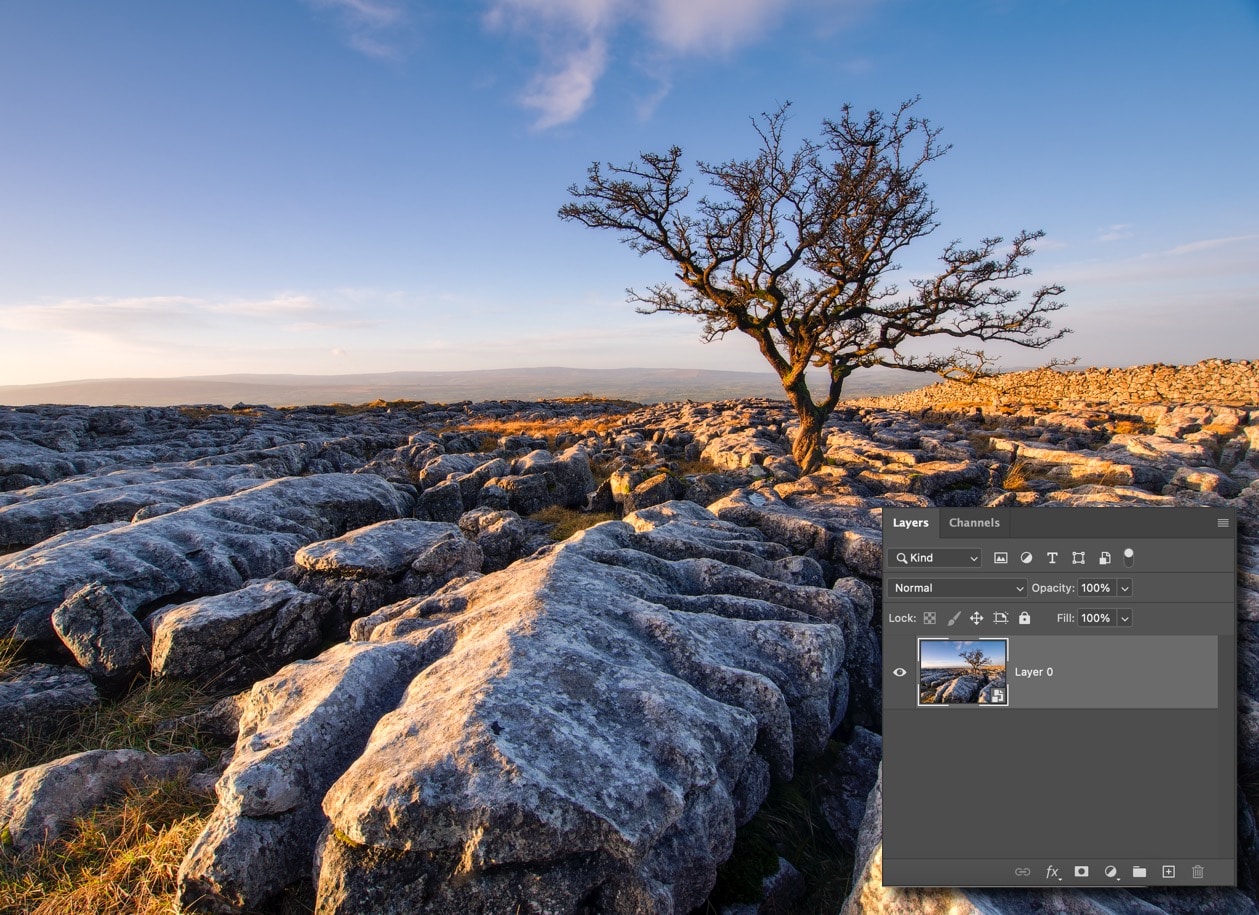Create a new layer
This screenshot has height=915, width=1259.
[x=1168, y=872]
